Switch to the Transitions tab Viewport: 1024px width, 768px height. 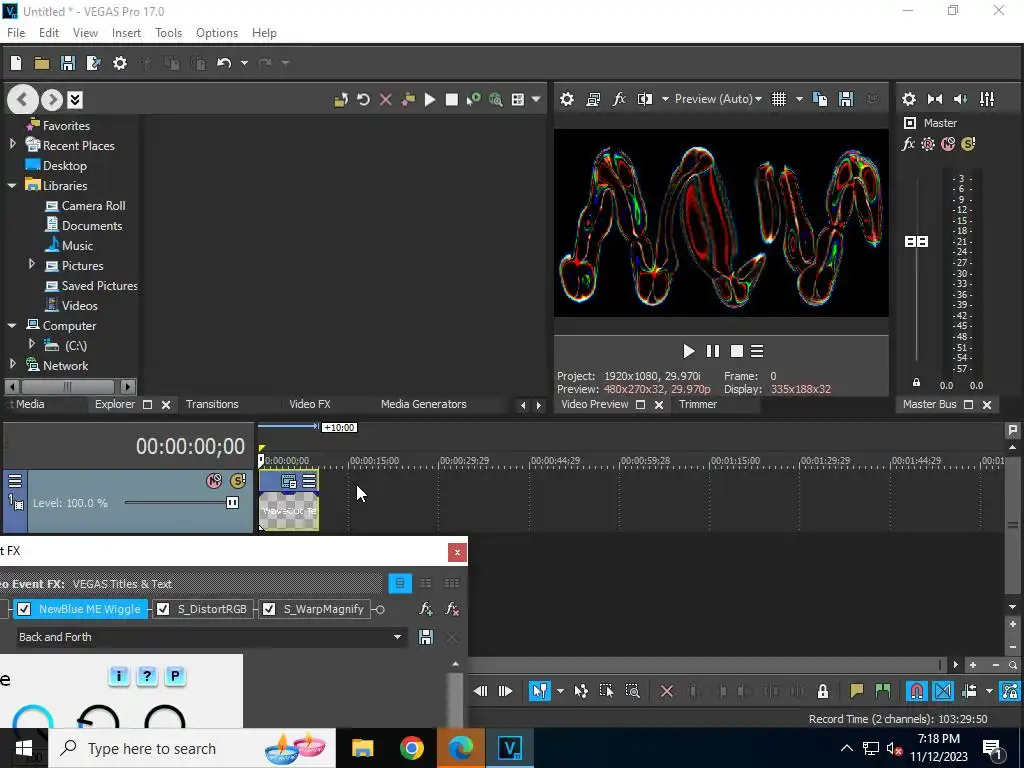[212, 404]
